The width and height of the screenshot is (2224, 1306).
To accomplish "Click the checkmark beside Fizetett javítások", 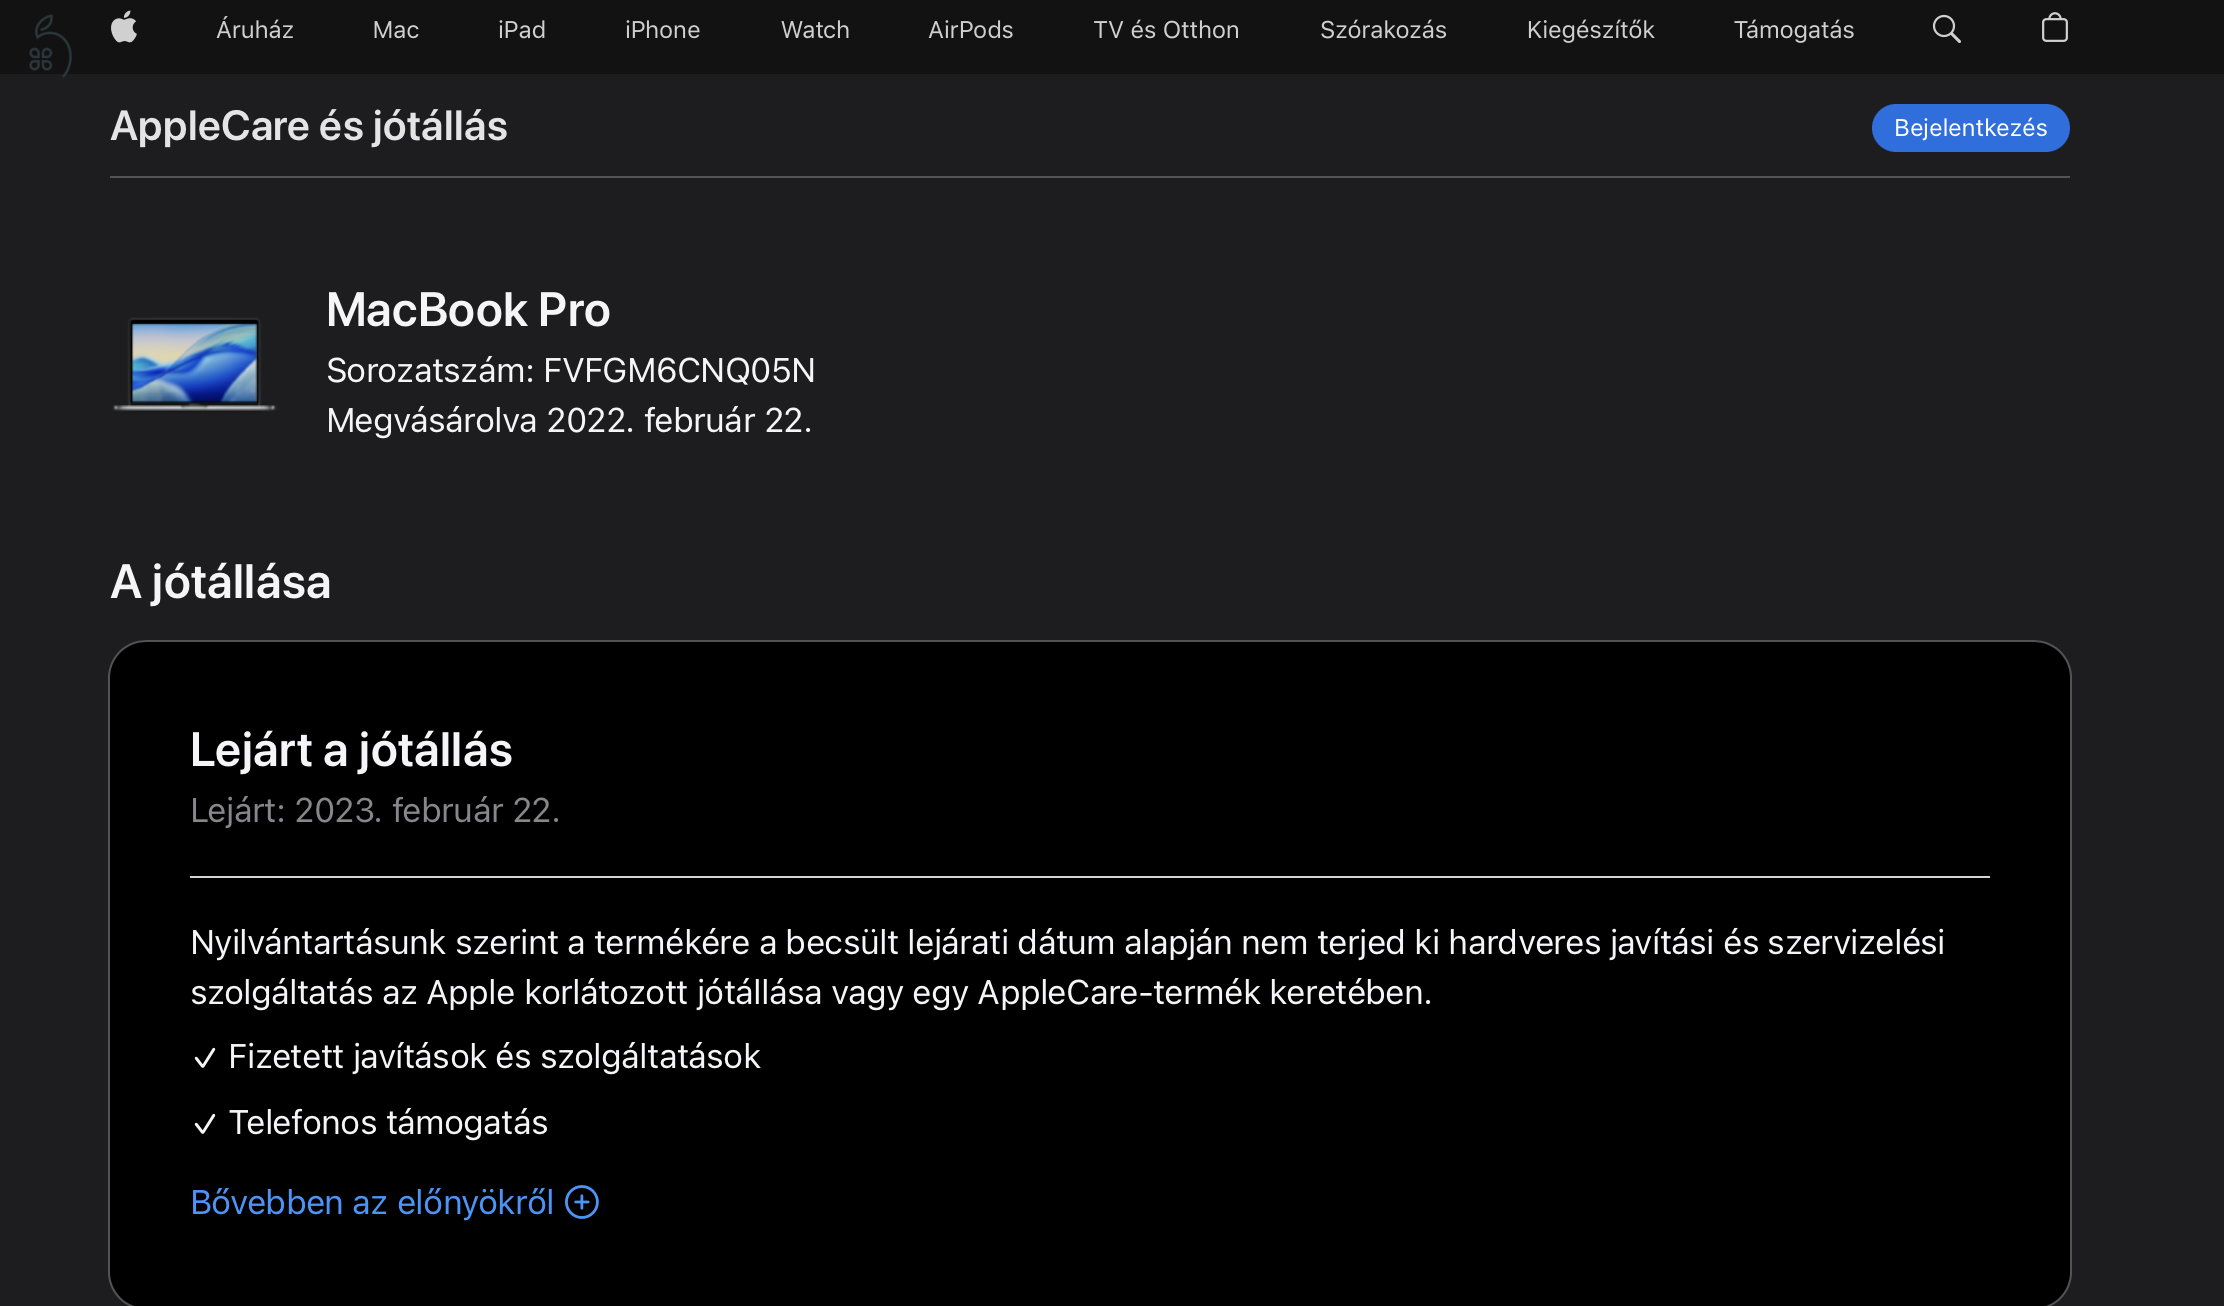I will [204, 1058].
